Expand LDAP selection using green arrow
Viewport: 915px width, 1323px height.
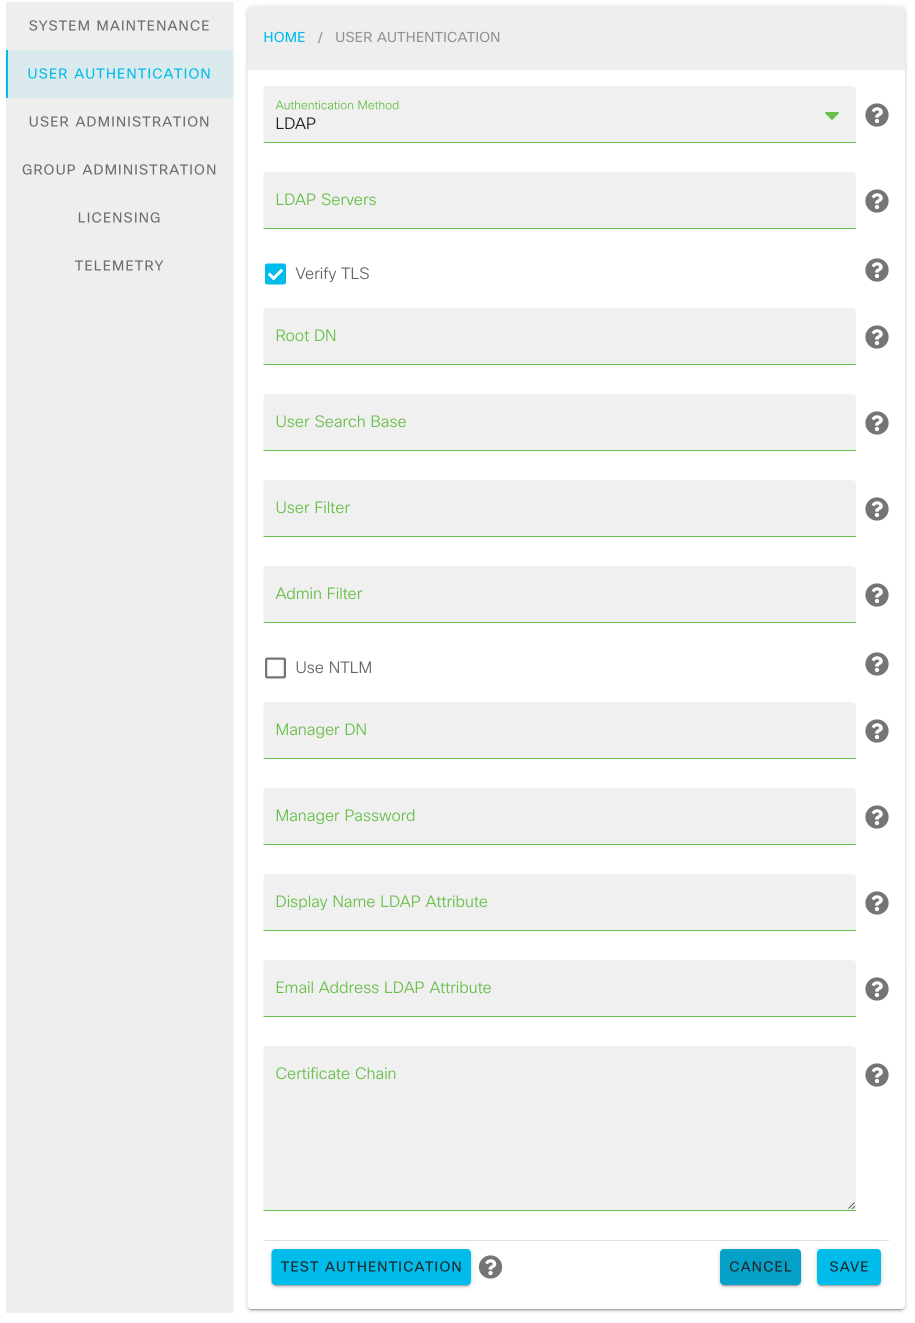point(831,115)
